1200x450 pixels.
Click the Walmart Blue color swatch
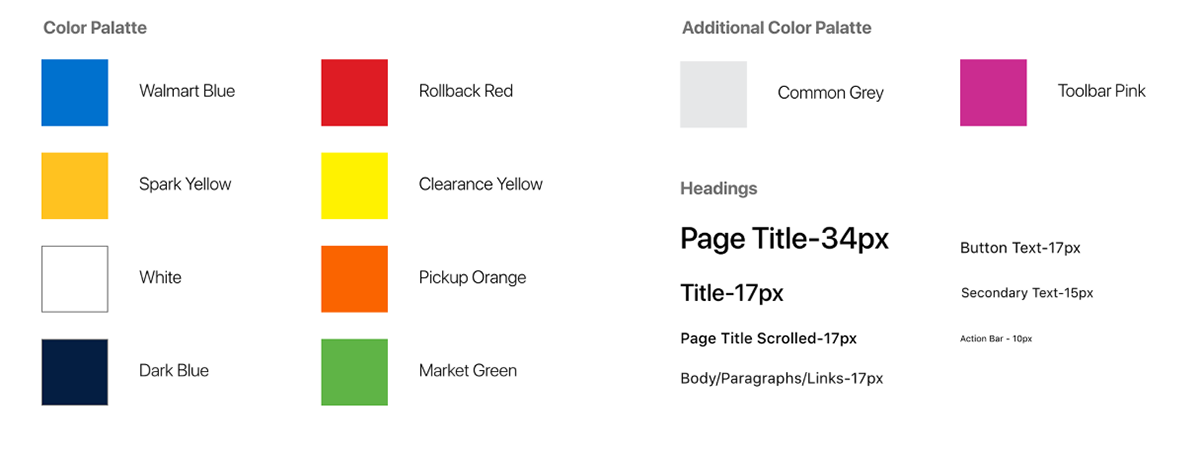(x=74, y=92)
